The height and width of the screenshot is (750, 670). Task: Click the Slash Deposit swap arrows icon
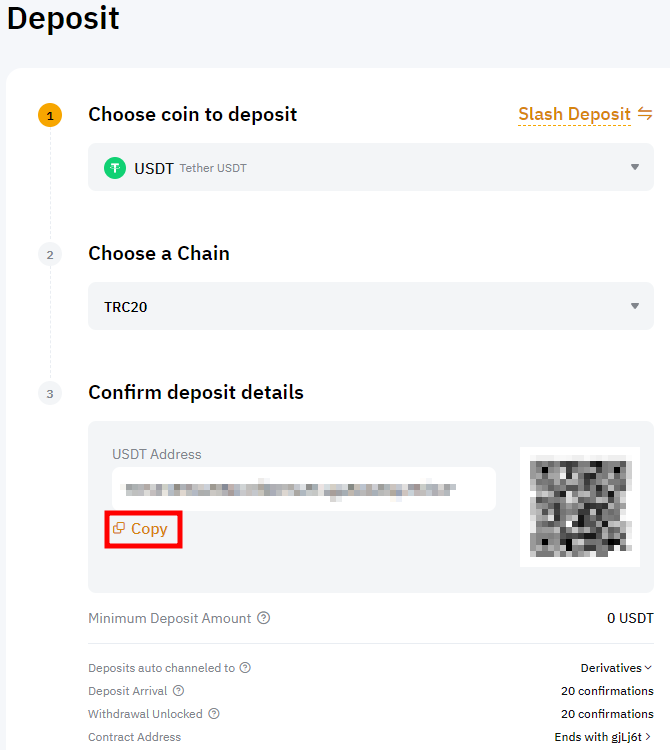pos(645,114)
